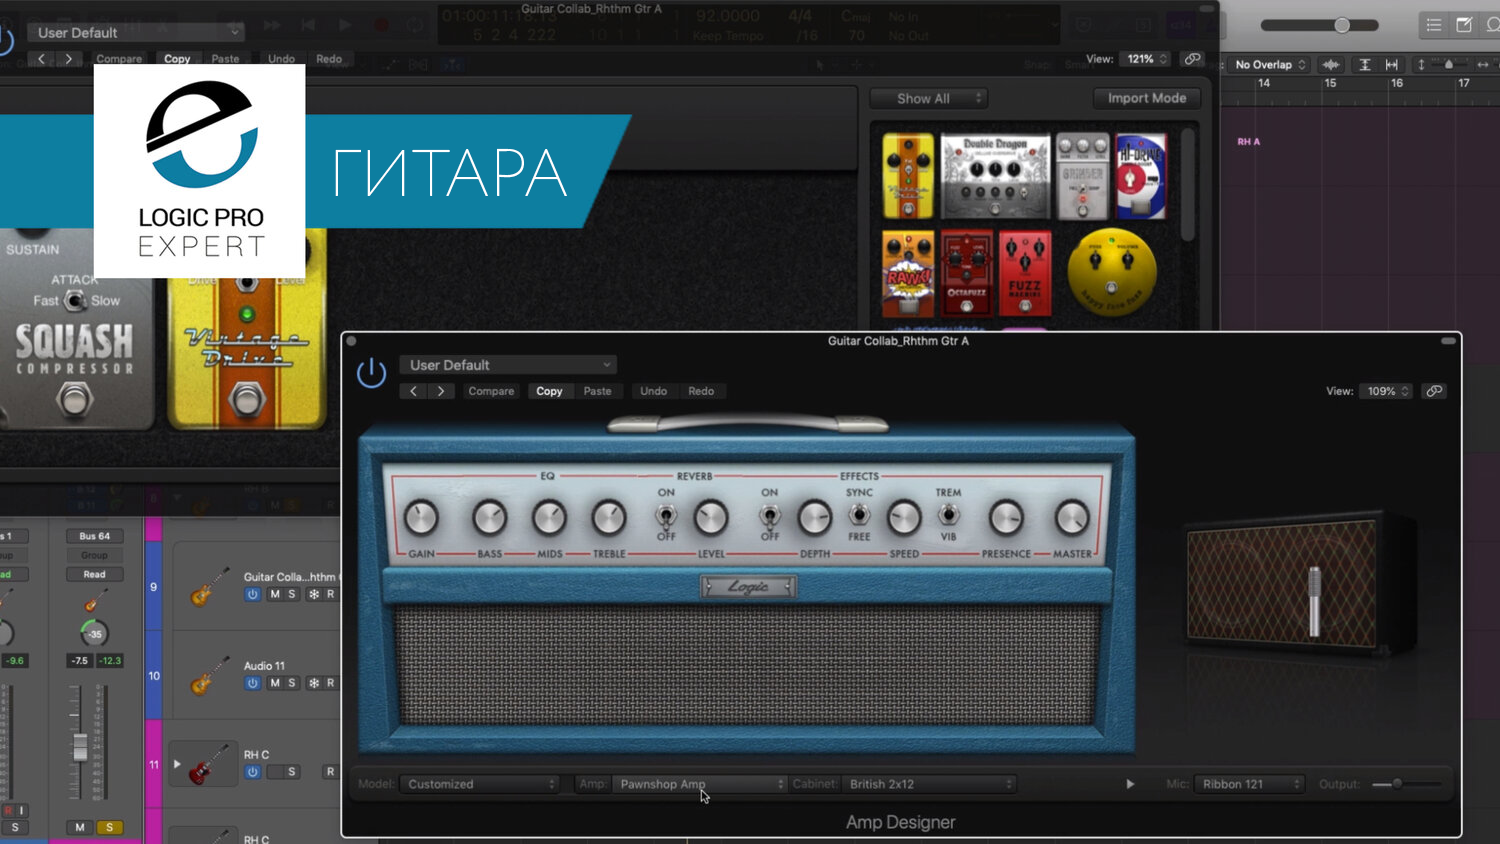Click the microphone on the speaker cabinet
Image resolution: width=1500 pixels, height=844 pixels.
pos(1314,601)
